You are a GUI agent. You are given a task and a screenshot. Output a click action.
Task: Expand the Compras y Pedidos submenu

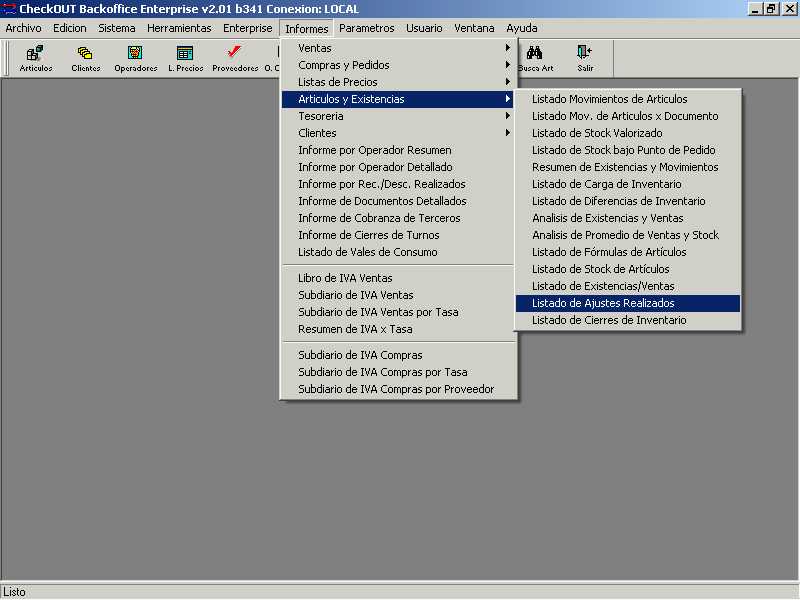click(397, 65)
